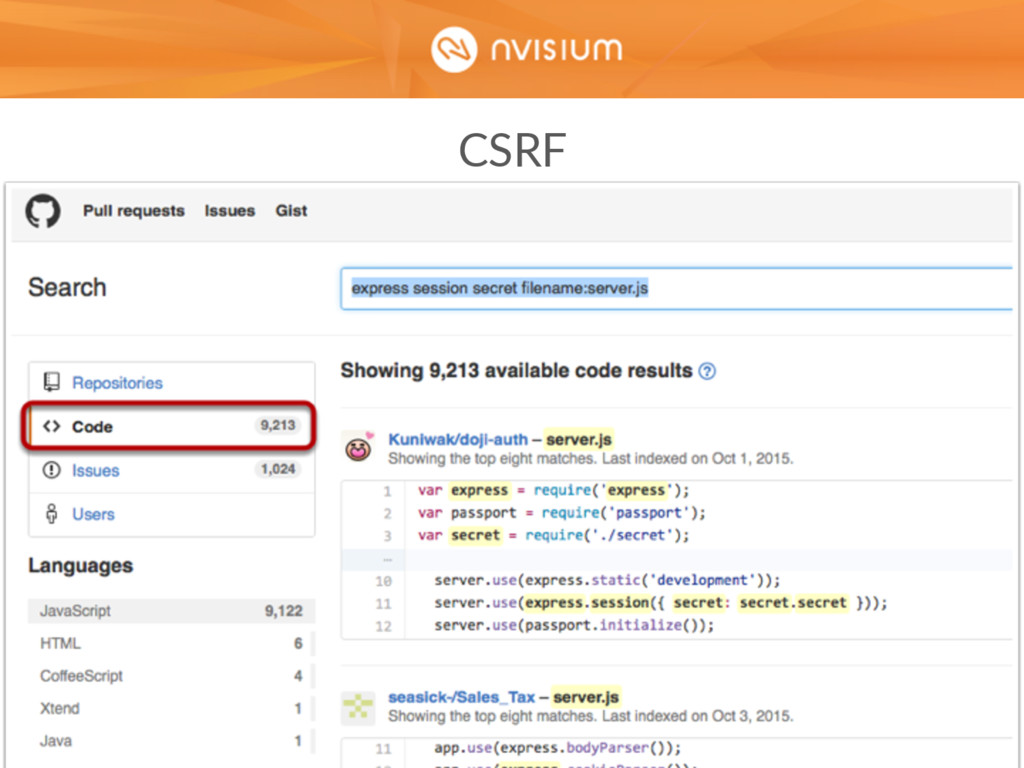Click the collapsed lines ellipsis in doji-auth snippet
The image size is (1024, 768).
point(388,560)
